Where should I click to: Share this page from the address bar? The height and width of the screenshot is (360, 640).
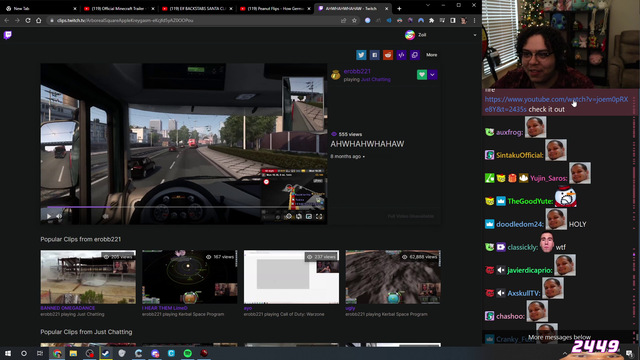[x=344, y=20]
